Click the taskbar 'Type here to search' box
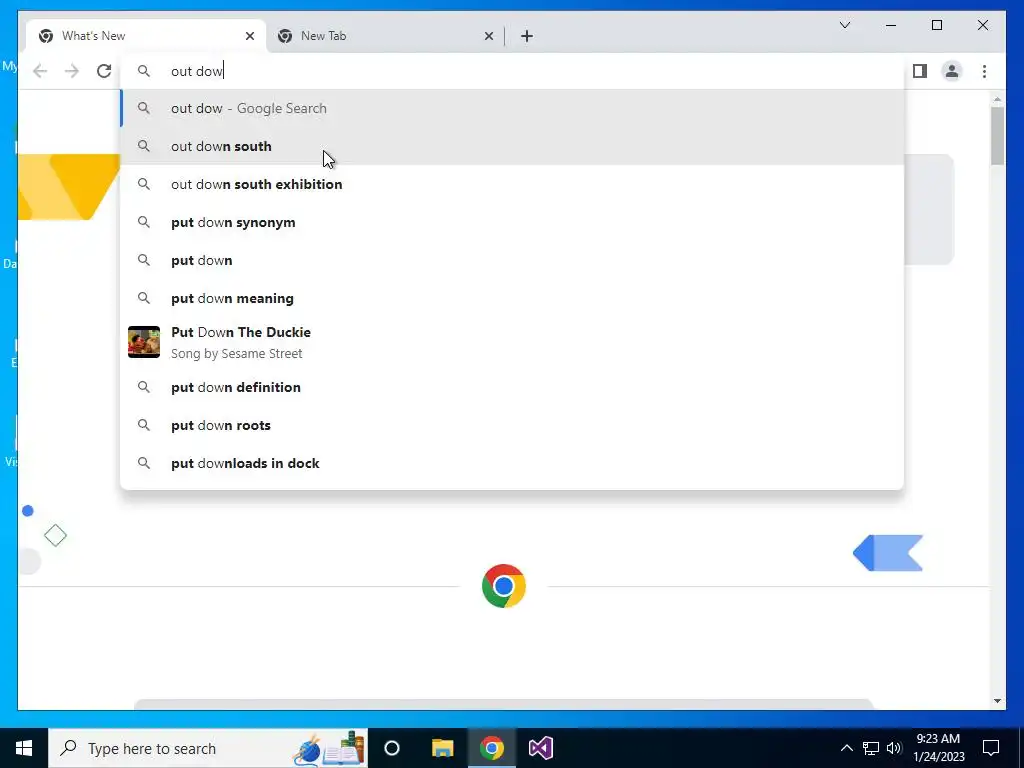 [208, 748]
